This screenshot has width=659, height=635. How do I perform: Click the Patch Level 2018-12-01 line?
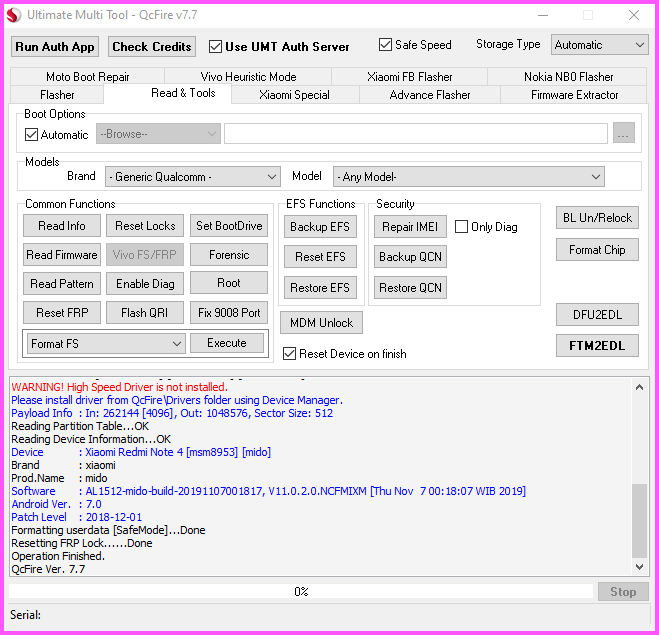point(76,517)
